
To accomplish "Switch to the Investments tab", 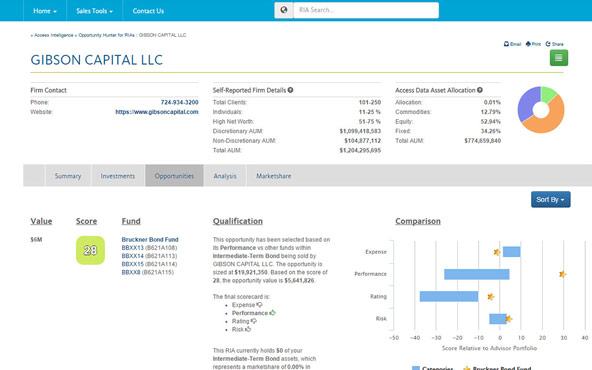I will pyautogui.click(x=118, y=176).
